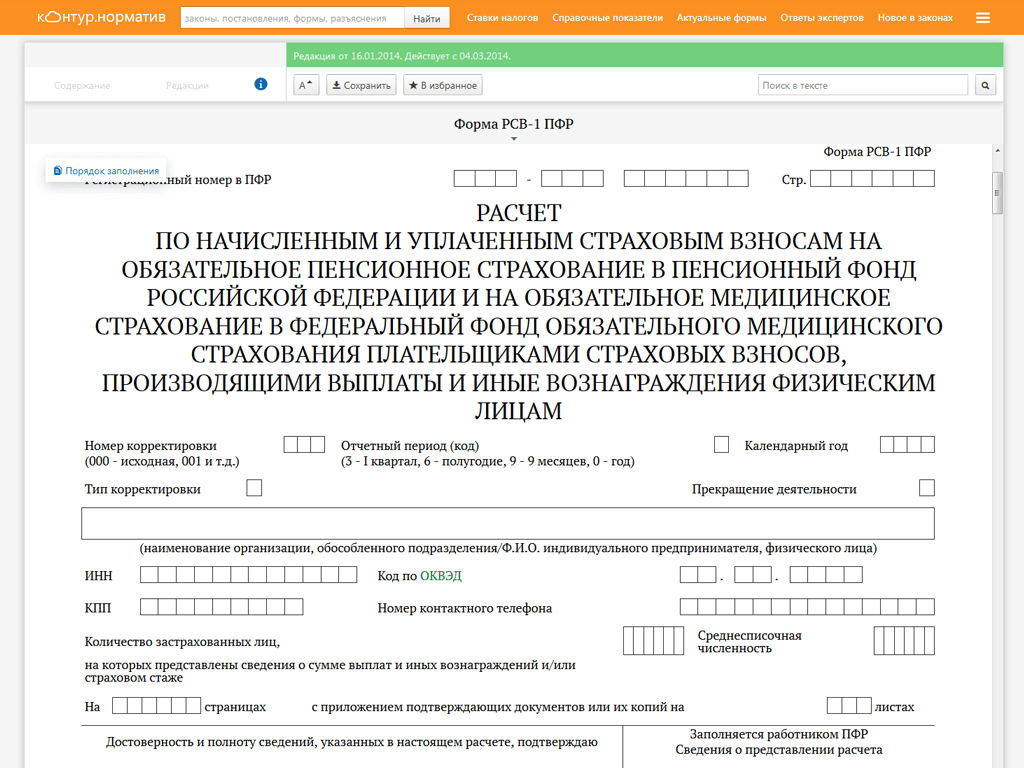Click the organization name field box
Image resolution: width=1024 pixels, height=768 pixels.
coord(508,524)
